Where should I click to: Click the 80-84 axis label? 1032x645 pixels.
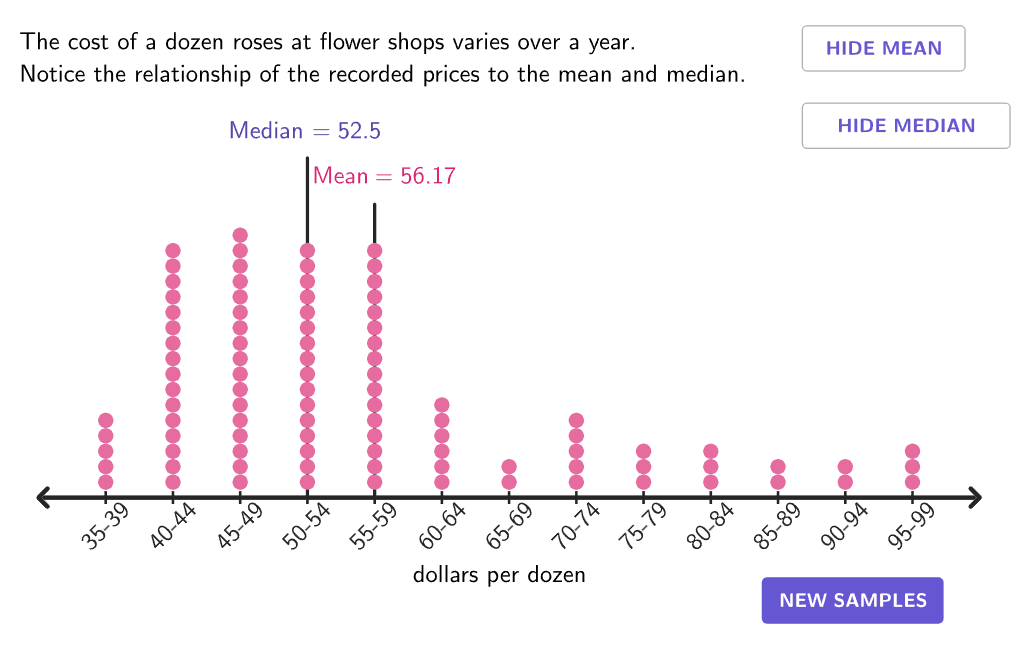pos(710,527)
